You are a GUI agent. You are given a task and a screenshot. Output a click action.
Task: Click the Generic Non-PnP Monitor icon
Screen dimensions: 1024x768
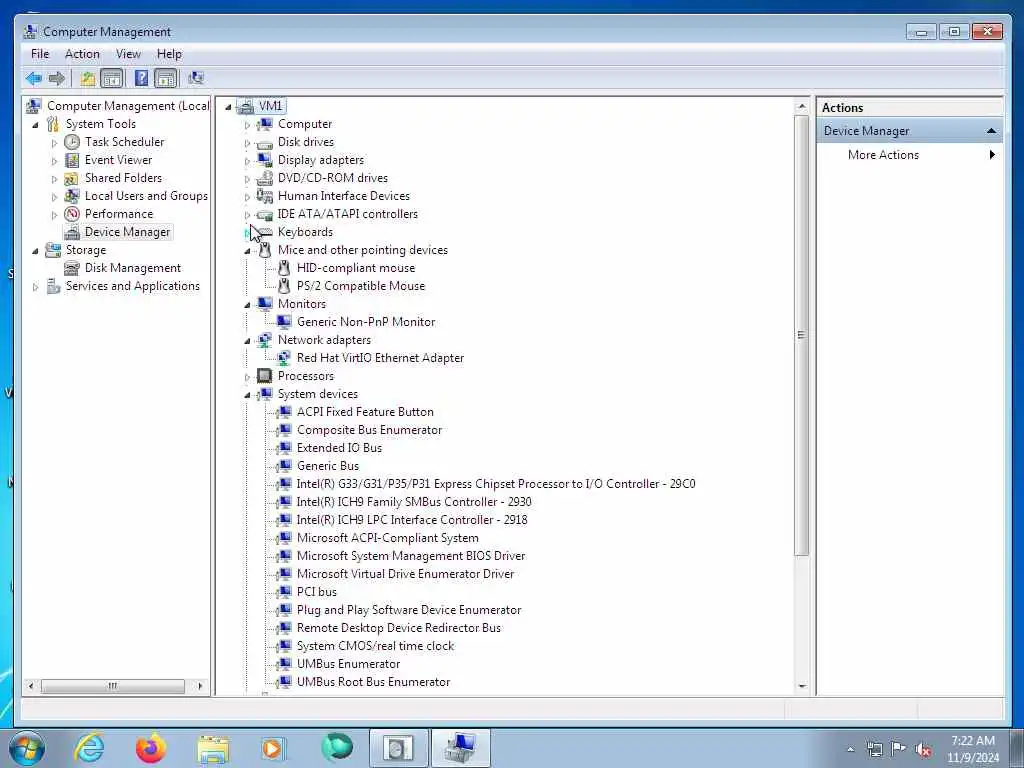coord(283,322)
